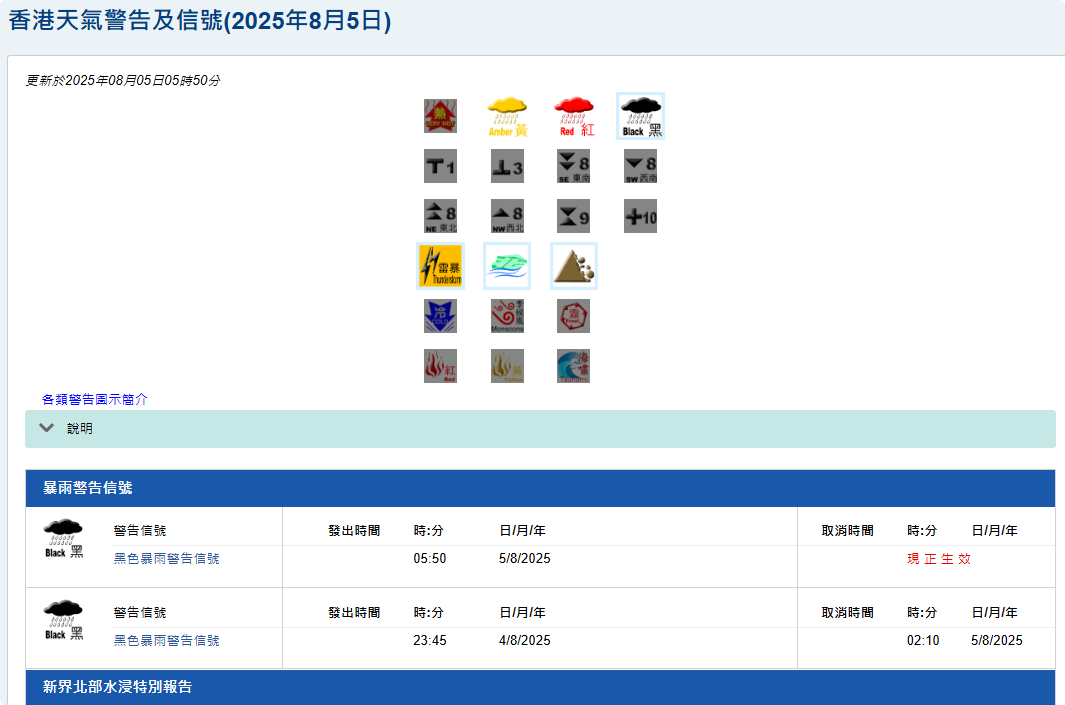Click the Frost warning icon
1065x705 pixels.
574,317
